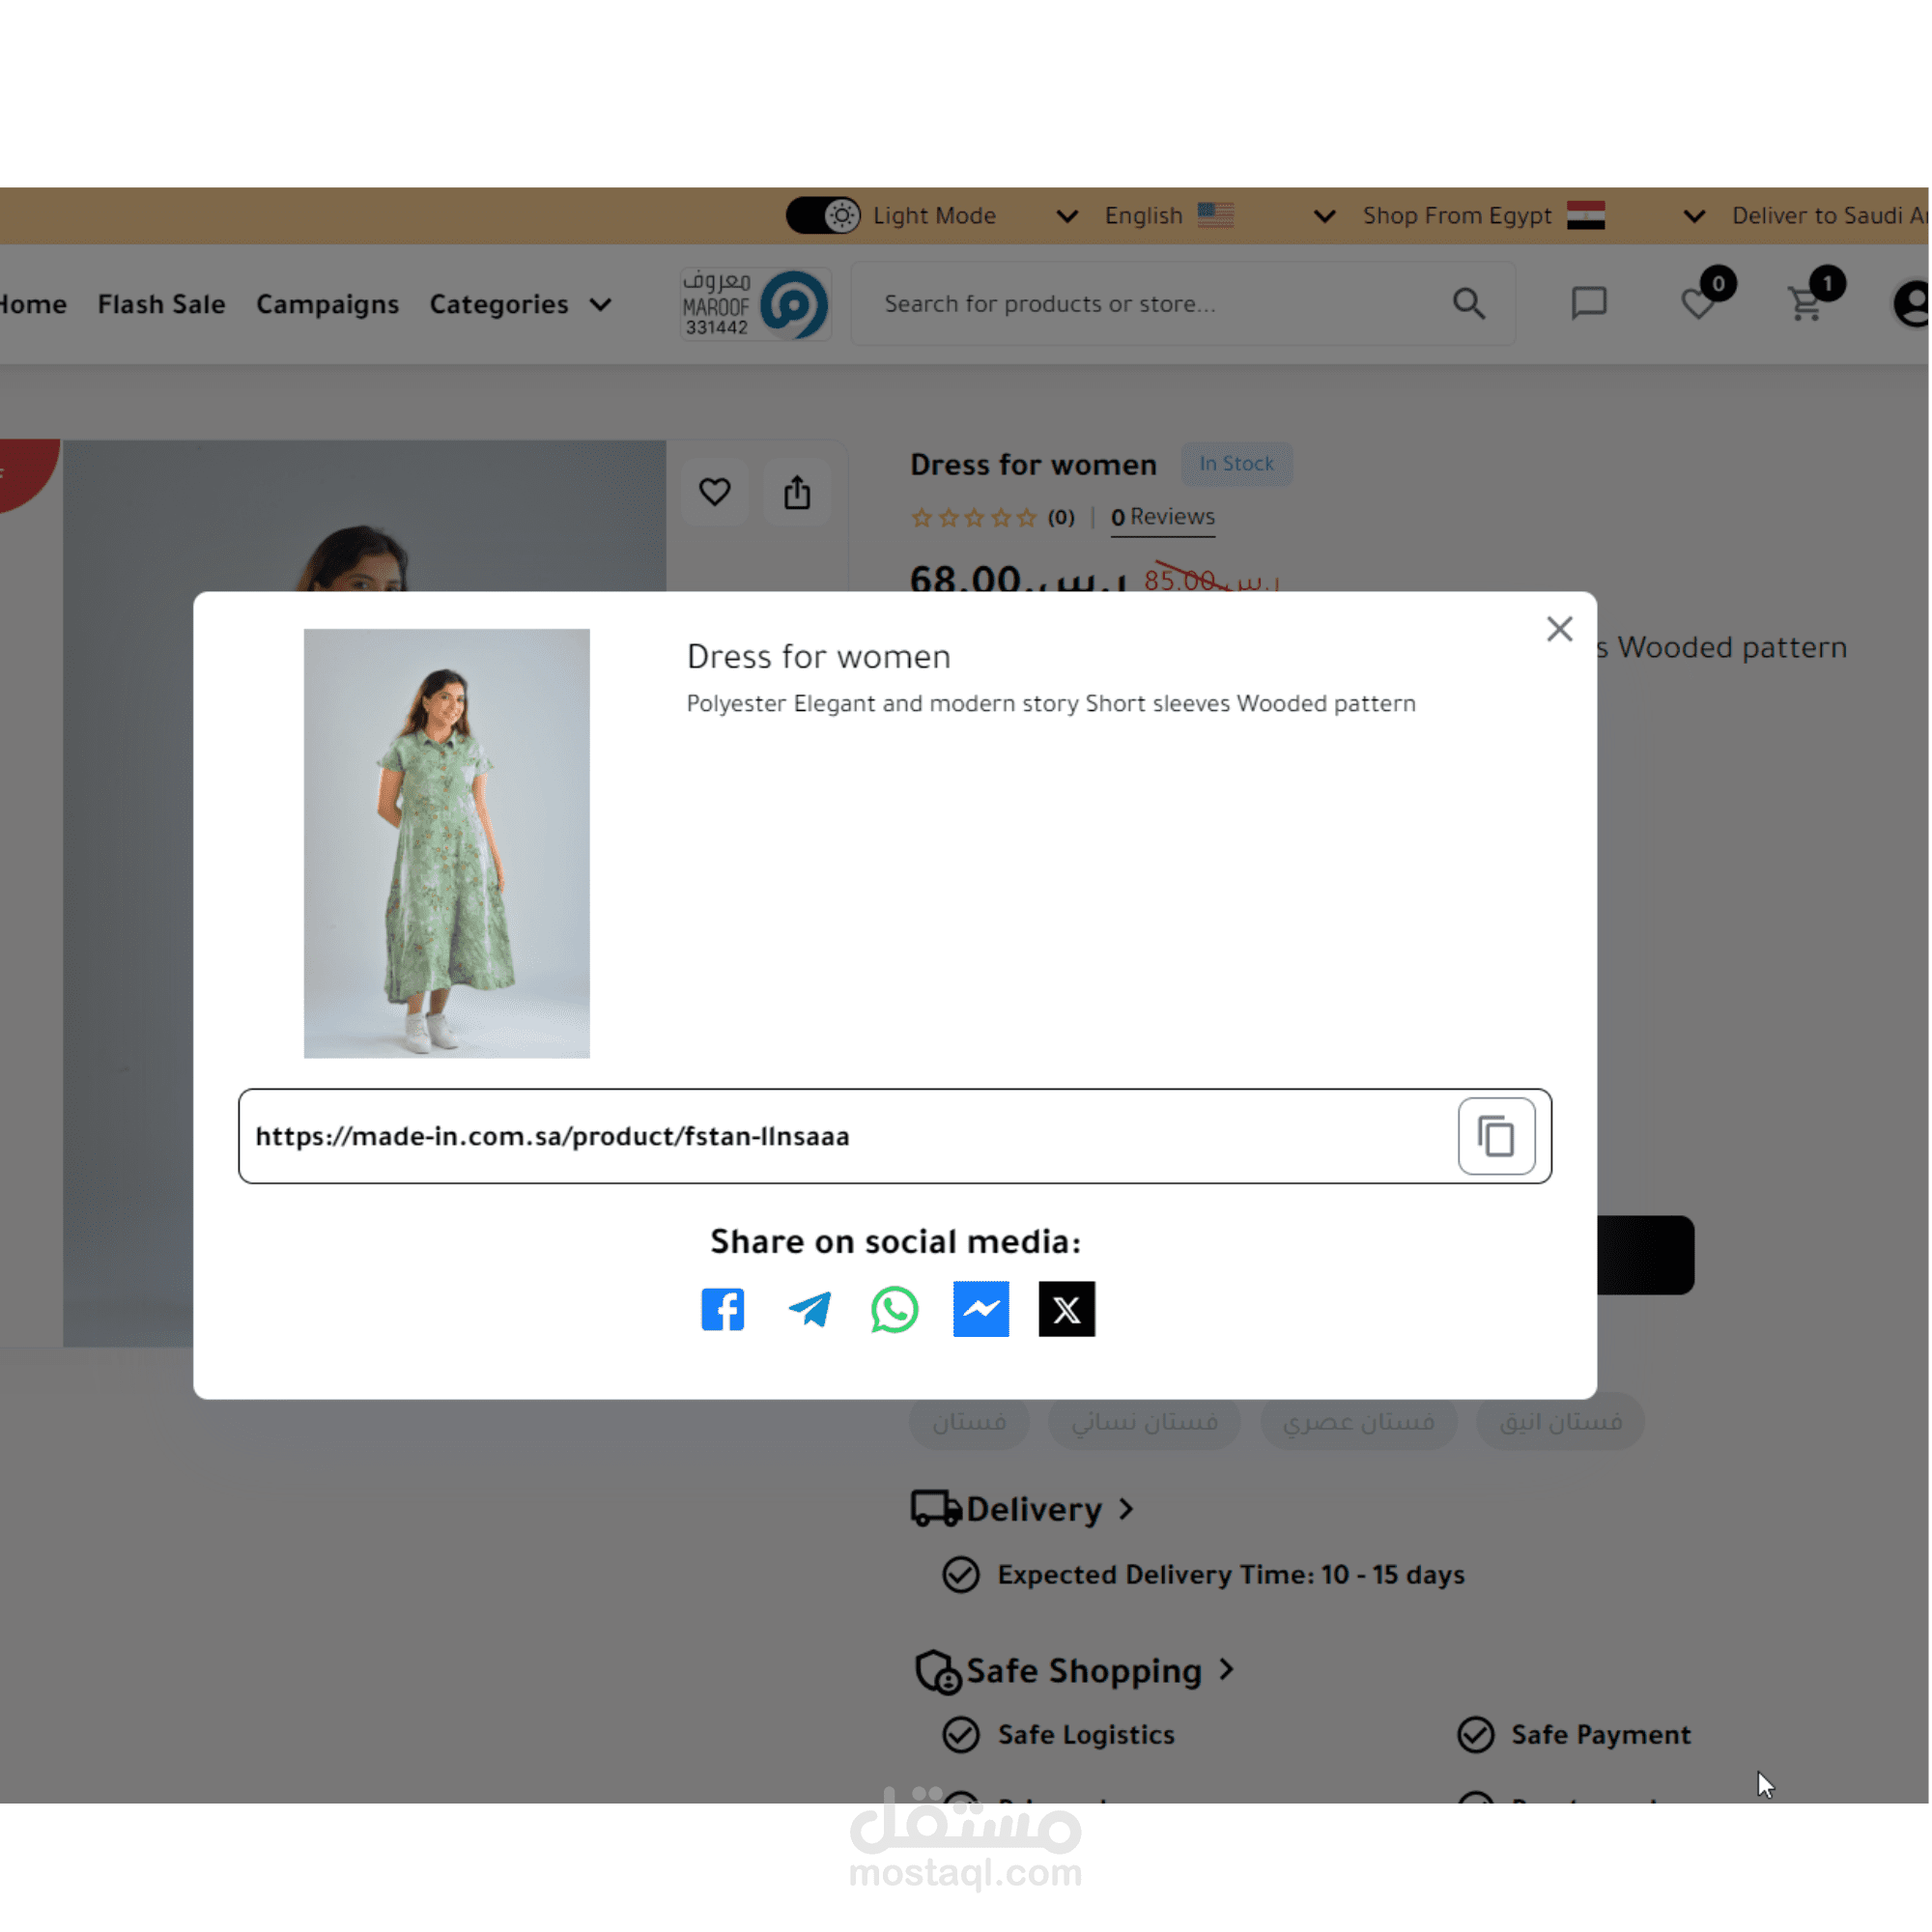Open wishlist heart in header
The image size is (1932, 1932).
click(x=1698, y=303)
